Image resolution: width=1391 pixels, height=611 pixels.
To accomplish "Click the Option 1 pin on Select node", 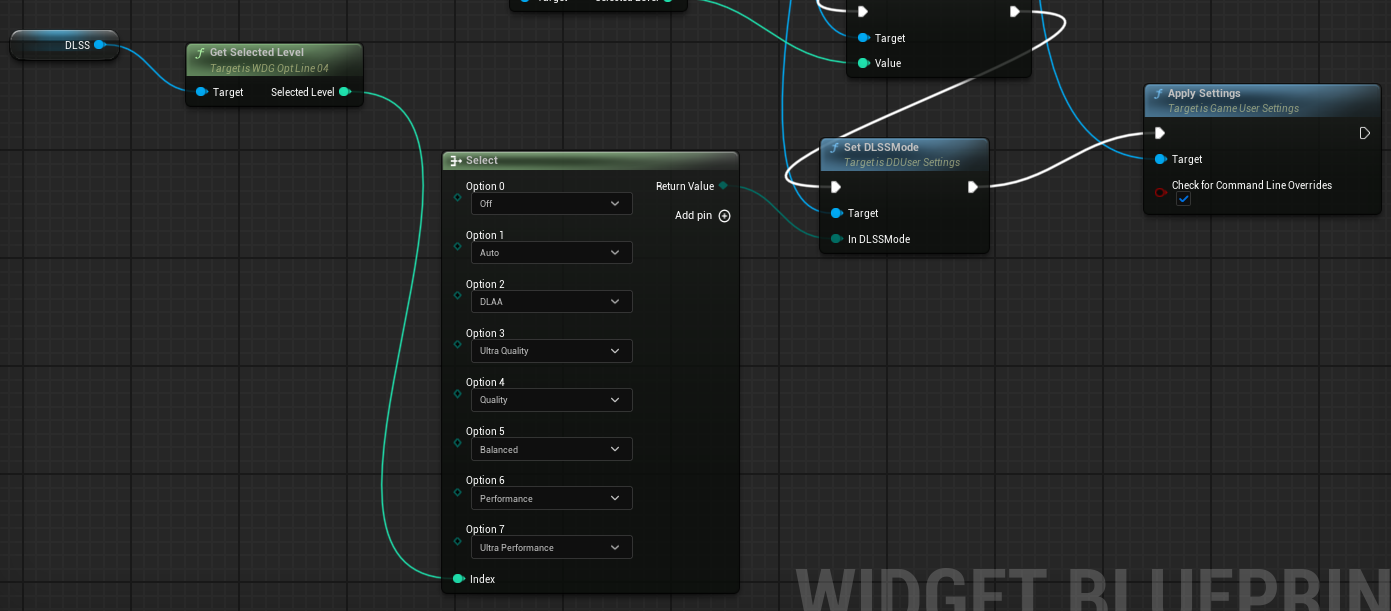I will pos(457,246).
